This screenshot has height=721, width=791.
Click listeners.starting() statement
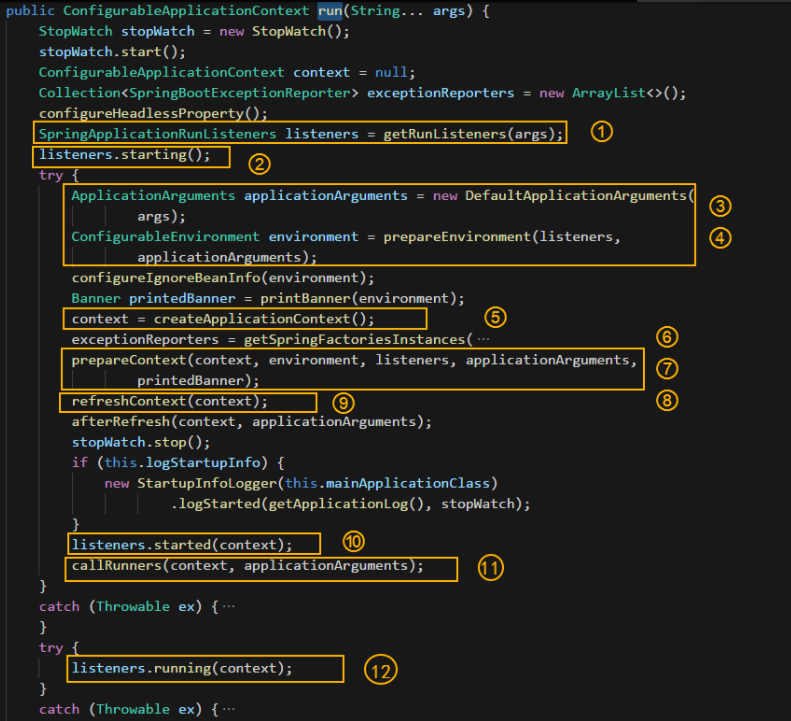click(125, 155)
